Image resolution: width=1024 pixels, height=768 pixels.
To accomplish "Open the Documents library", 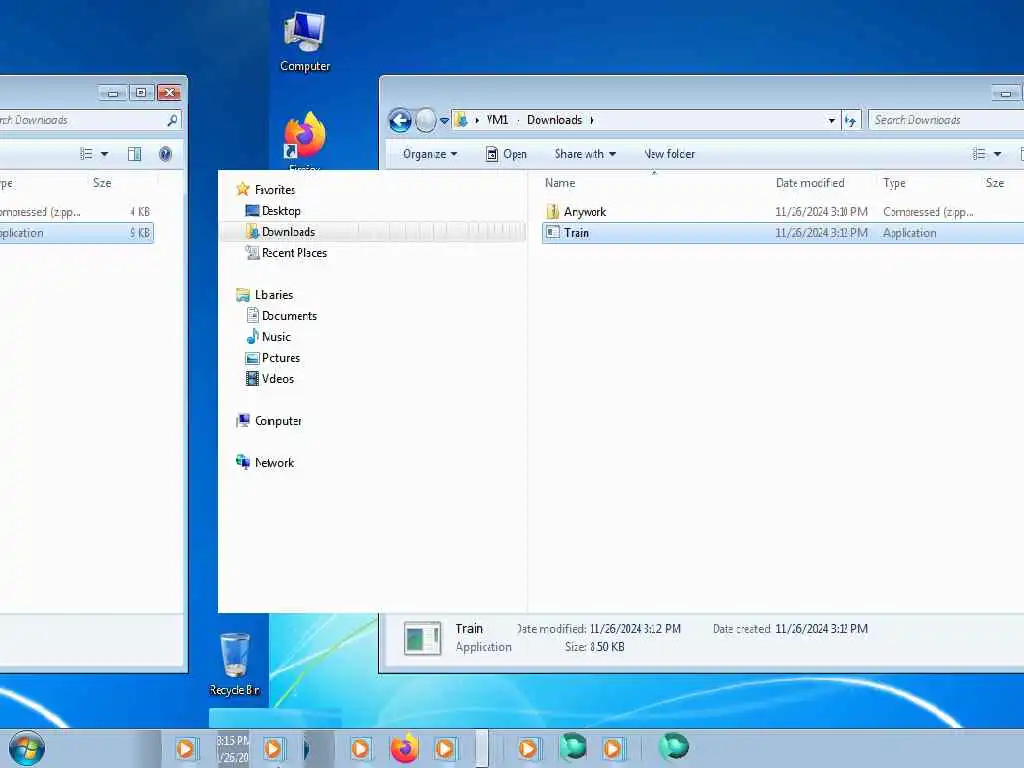I will (289, 316).
